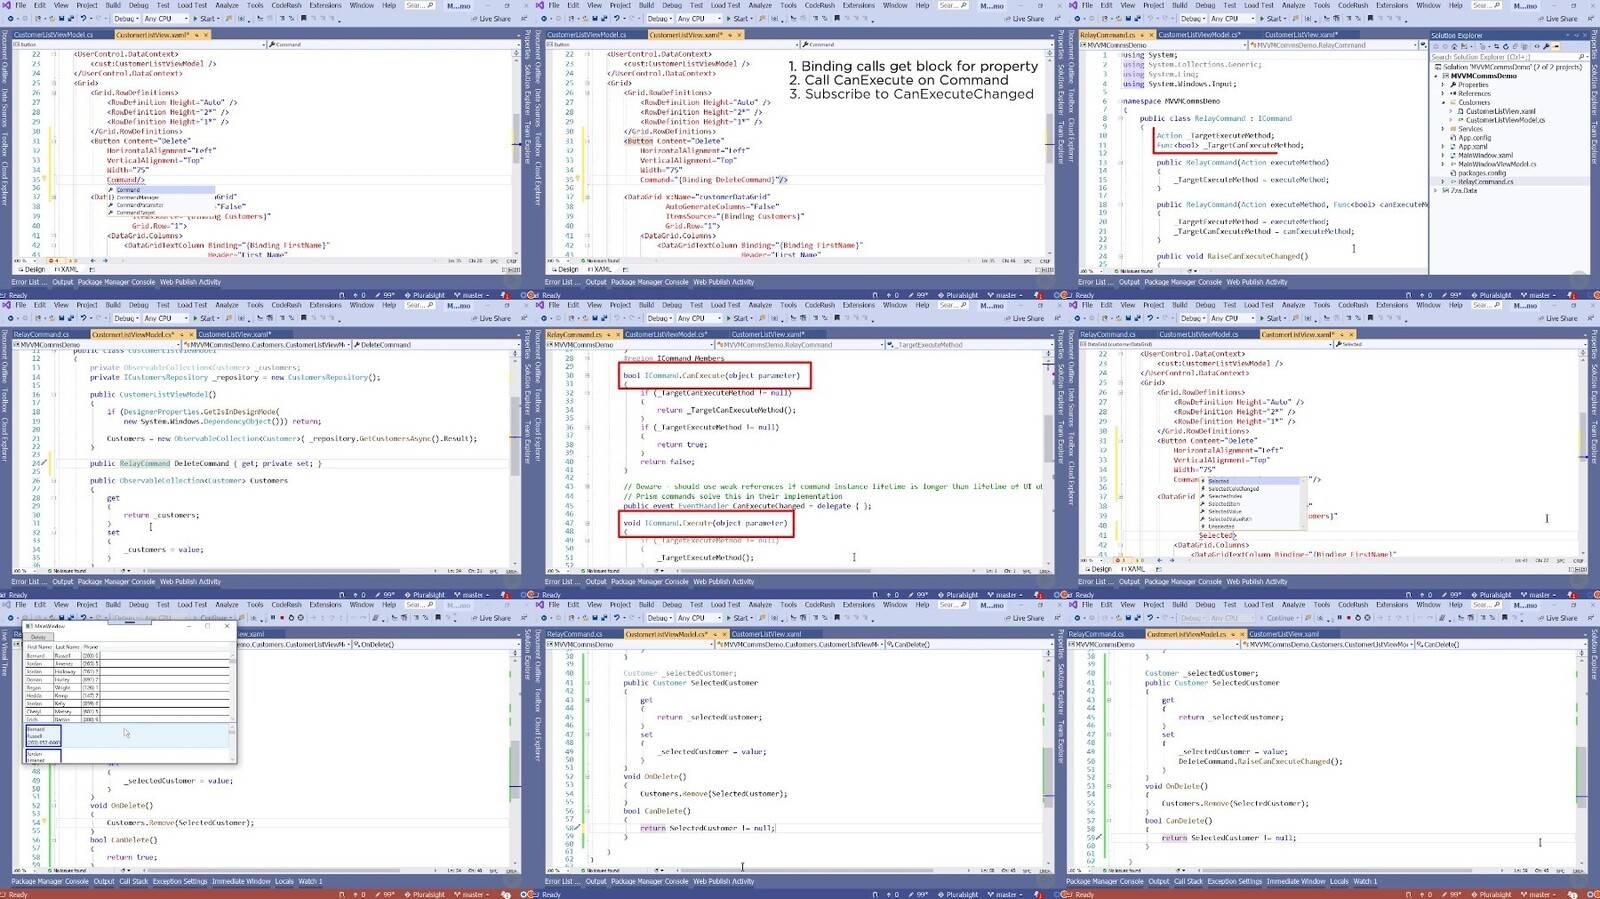The width and height of the screenshot is (1600, 899).
Task: Toggle Show All Files in Solution Explorer toolbar
Action: click(x=1526, y=46)
